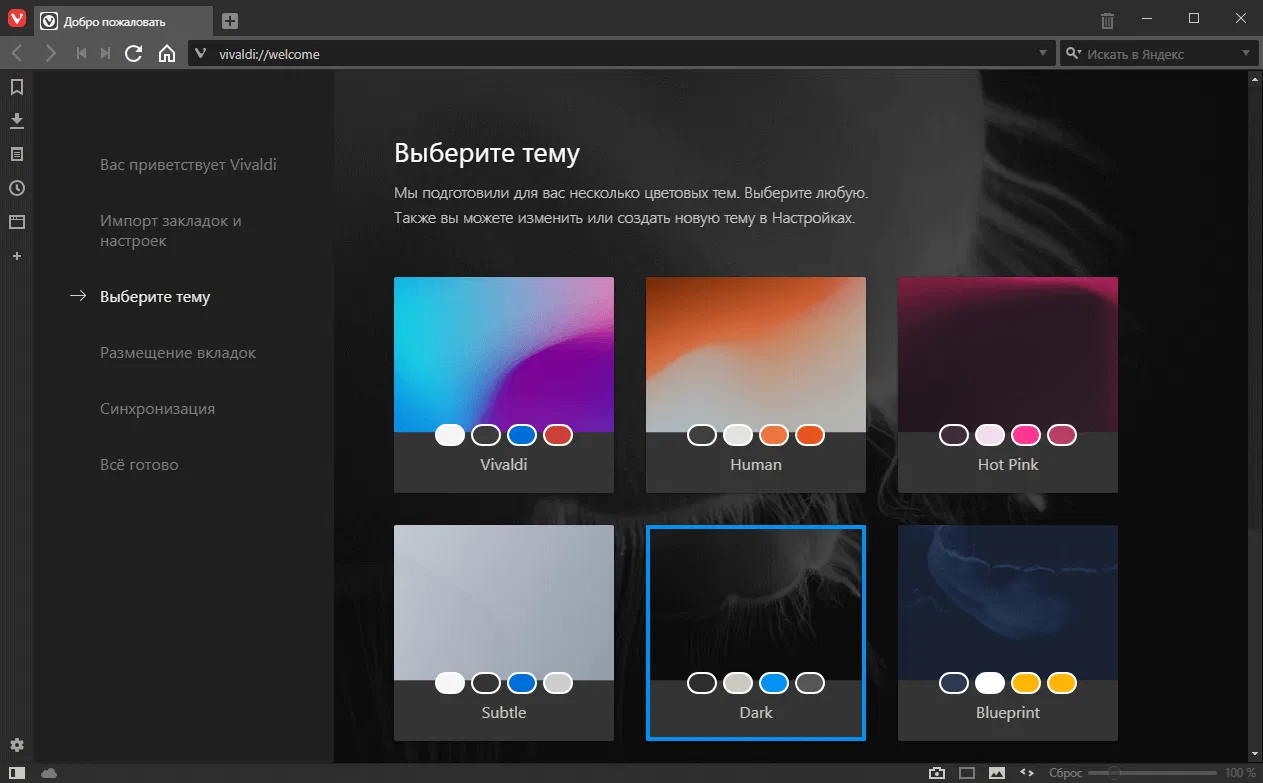The height and width of the screenshot is (783, 1263).
Task: Click the blue swatch on Vivaldi theme
Action: pos(522,435)
